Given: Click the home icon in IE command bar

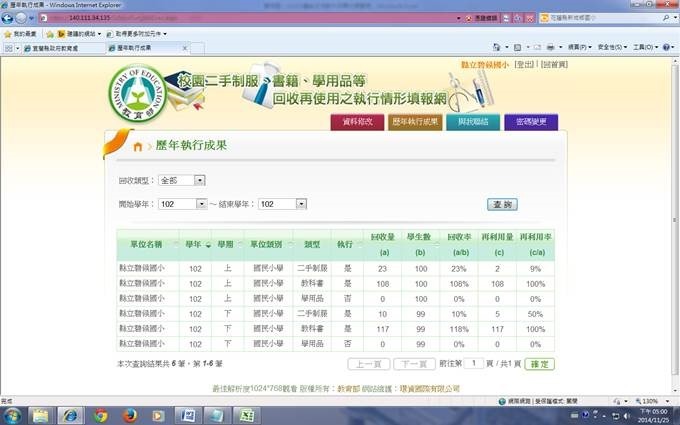Looking at the screenshot, I should pyautogui.click(x=497, y=47).
